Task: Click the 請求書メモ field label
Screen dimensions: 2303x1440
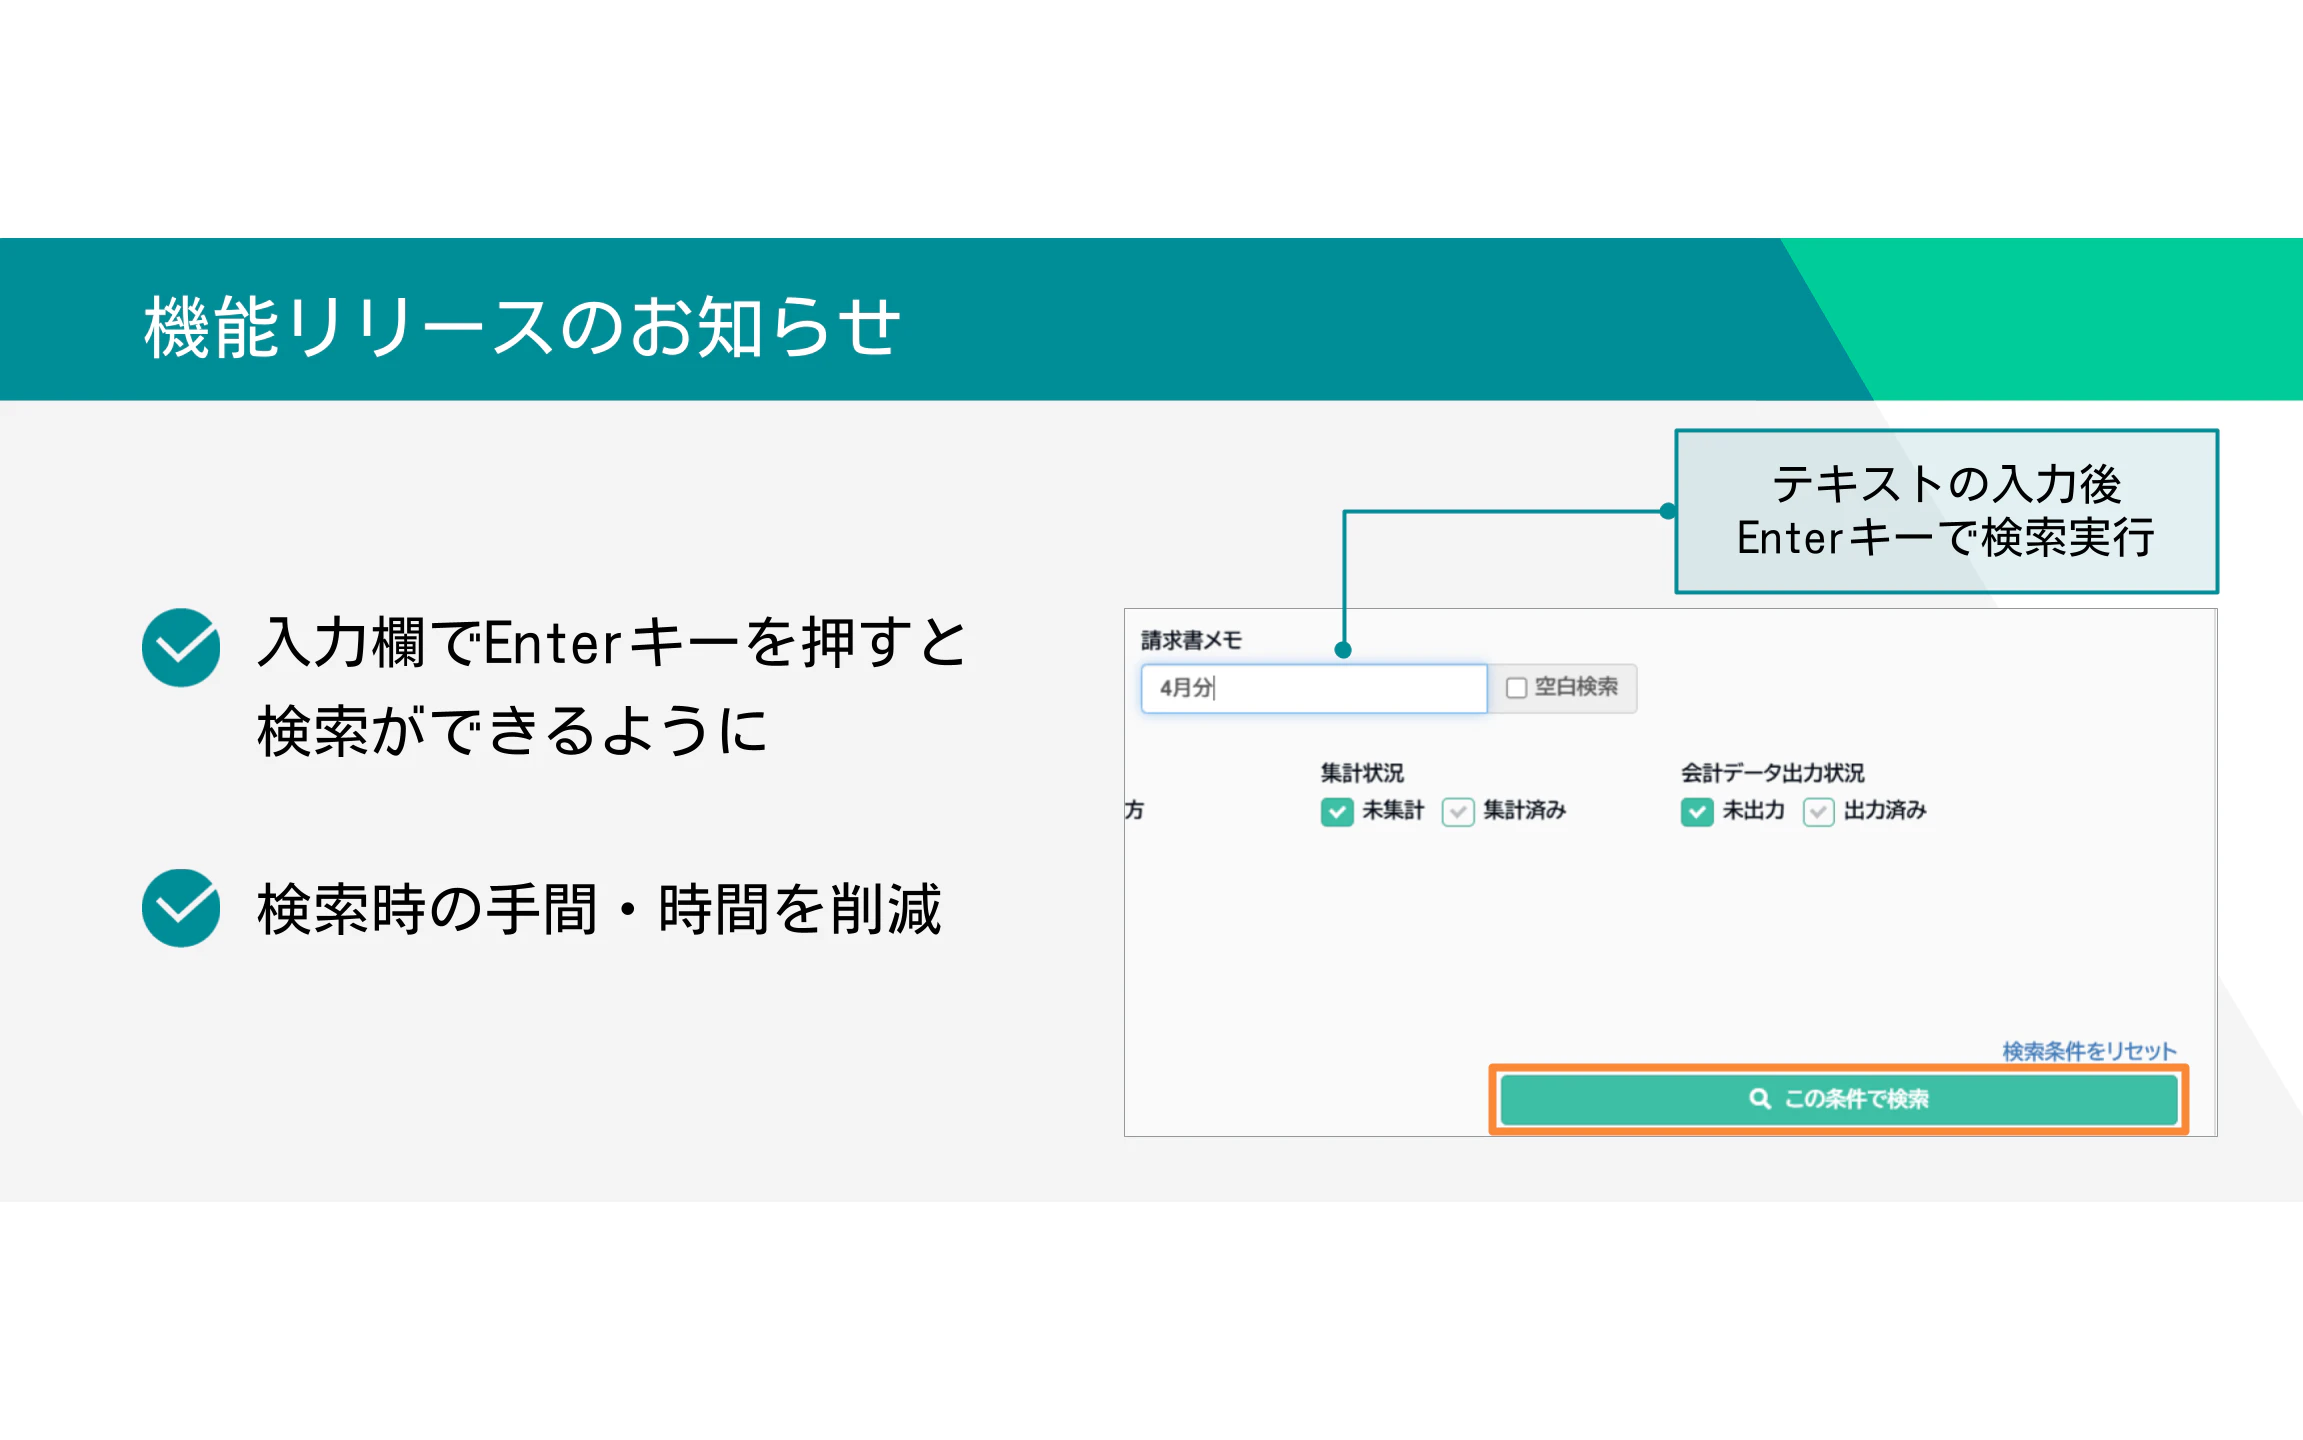Action: click(x=1190, y=640)
